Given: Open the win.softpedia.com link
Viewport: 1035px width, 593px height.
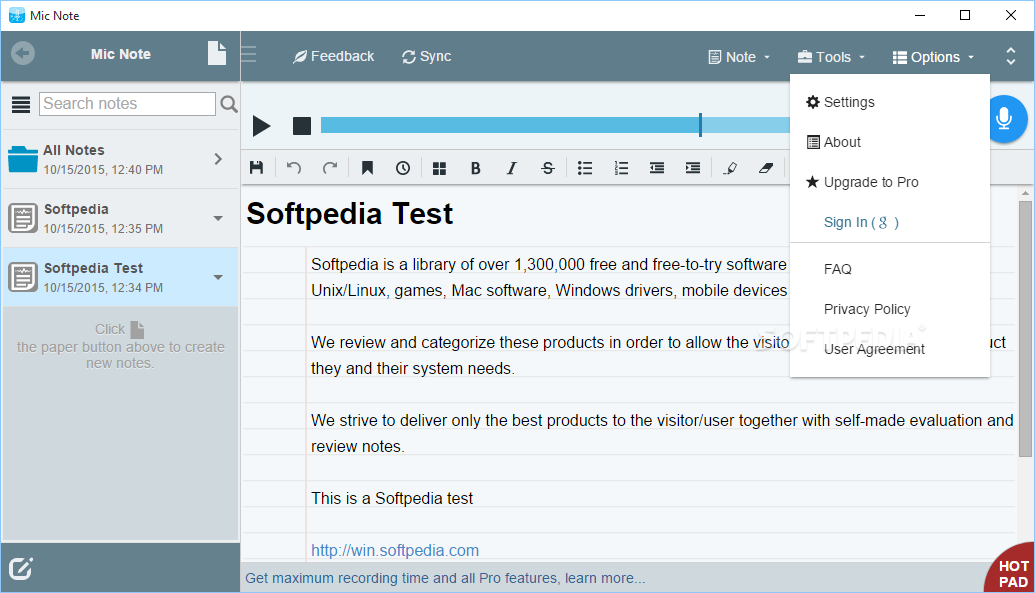Looking at the screenshot, I should pyautogui.click(x=395, y=550).
